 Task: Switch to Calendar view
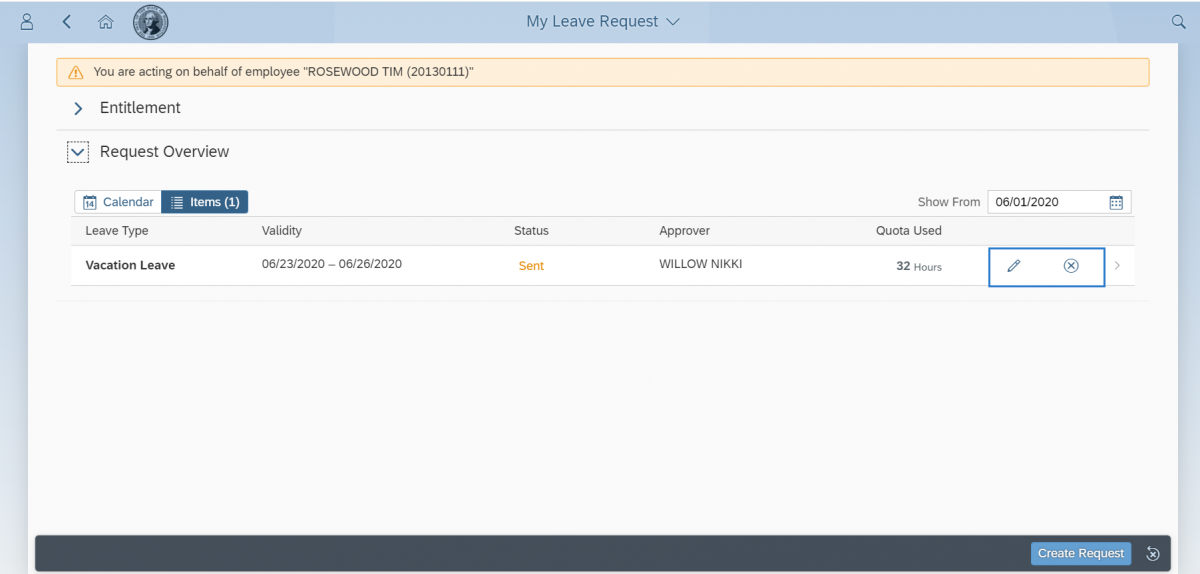pos(118,202)
